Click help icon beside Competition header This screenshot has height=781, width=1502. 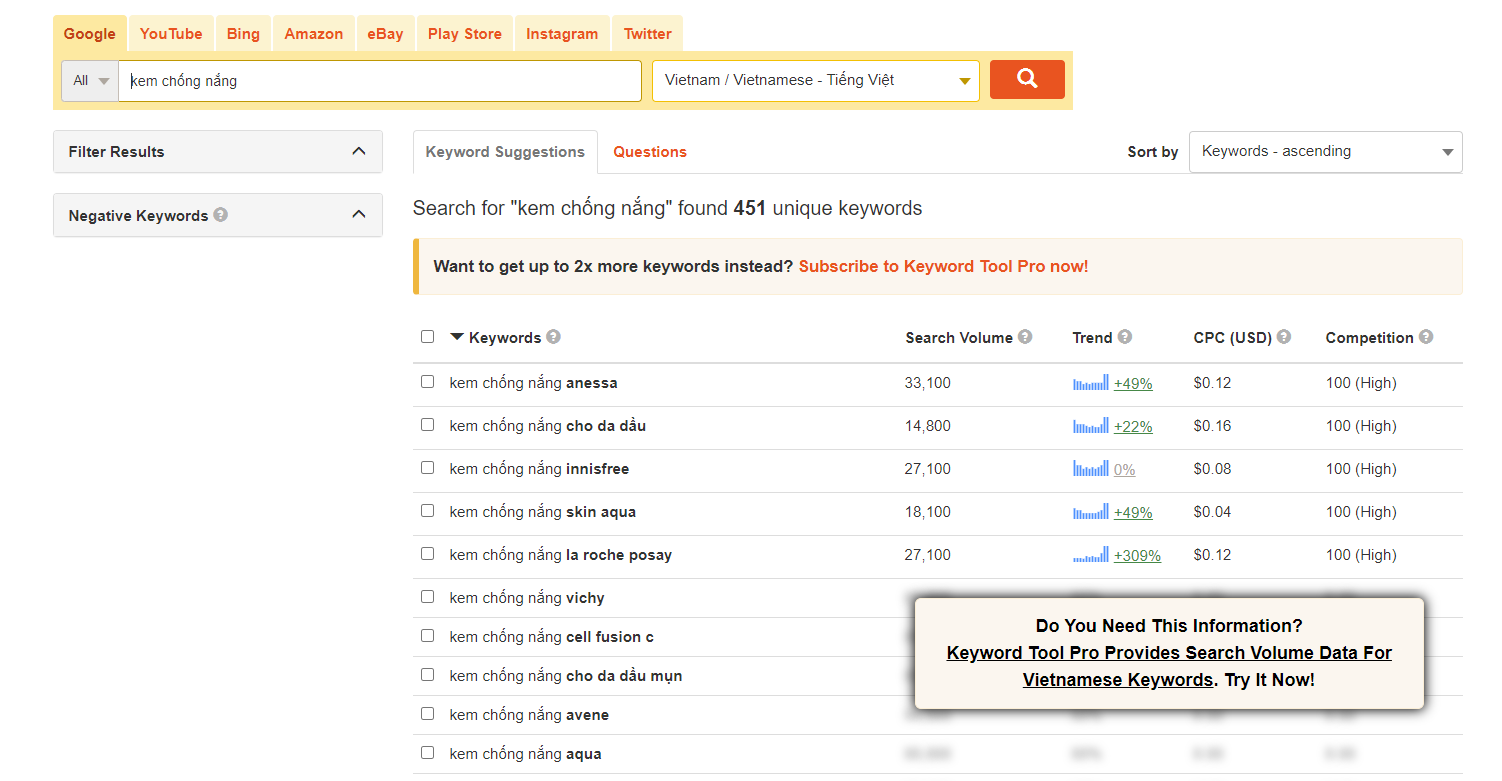click(x=1426, y=337)
